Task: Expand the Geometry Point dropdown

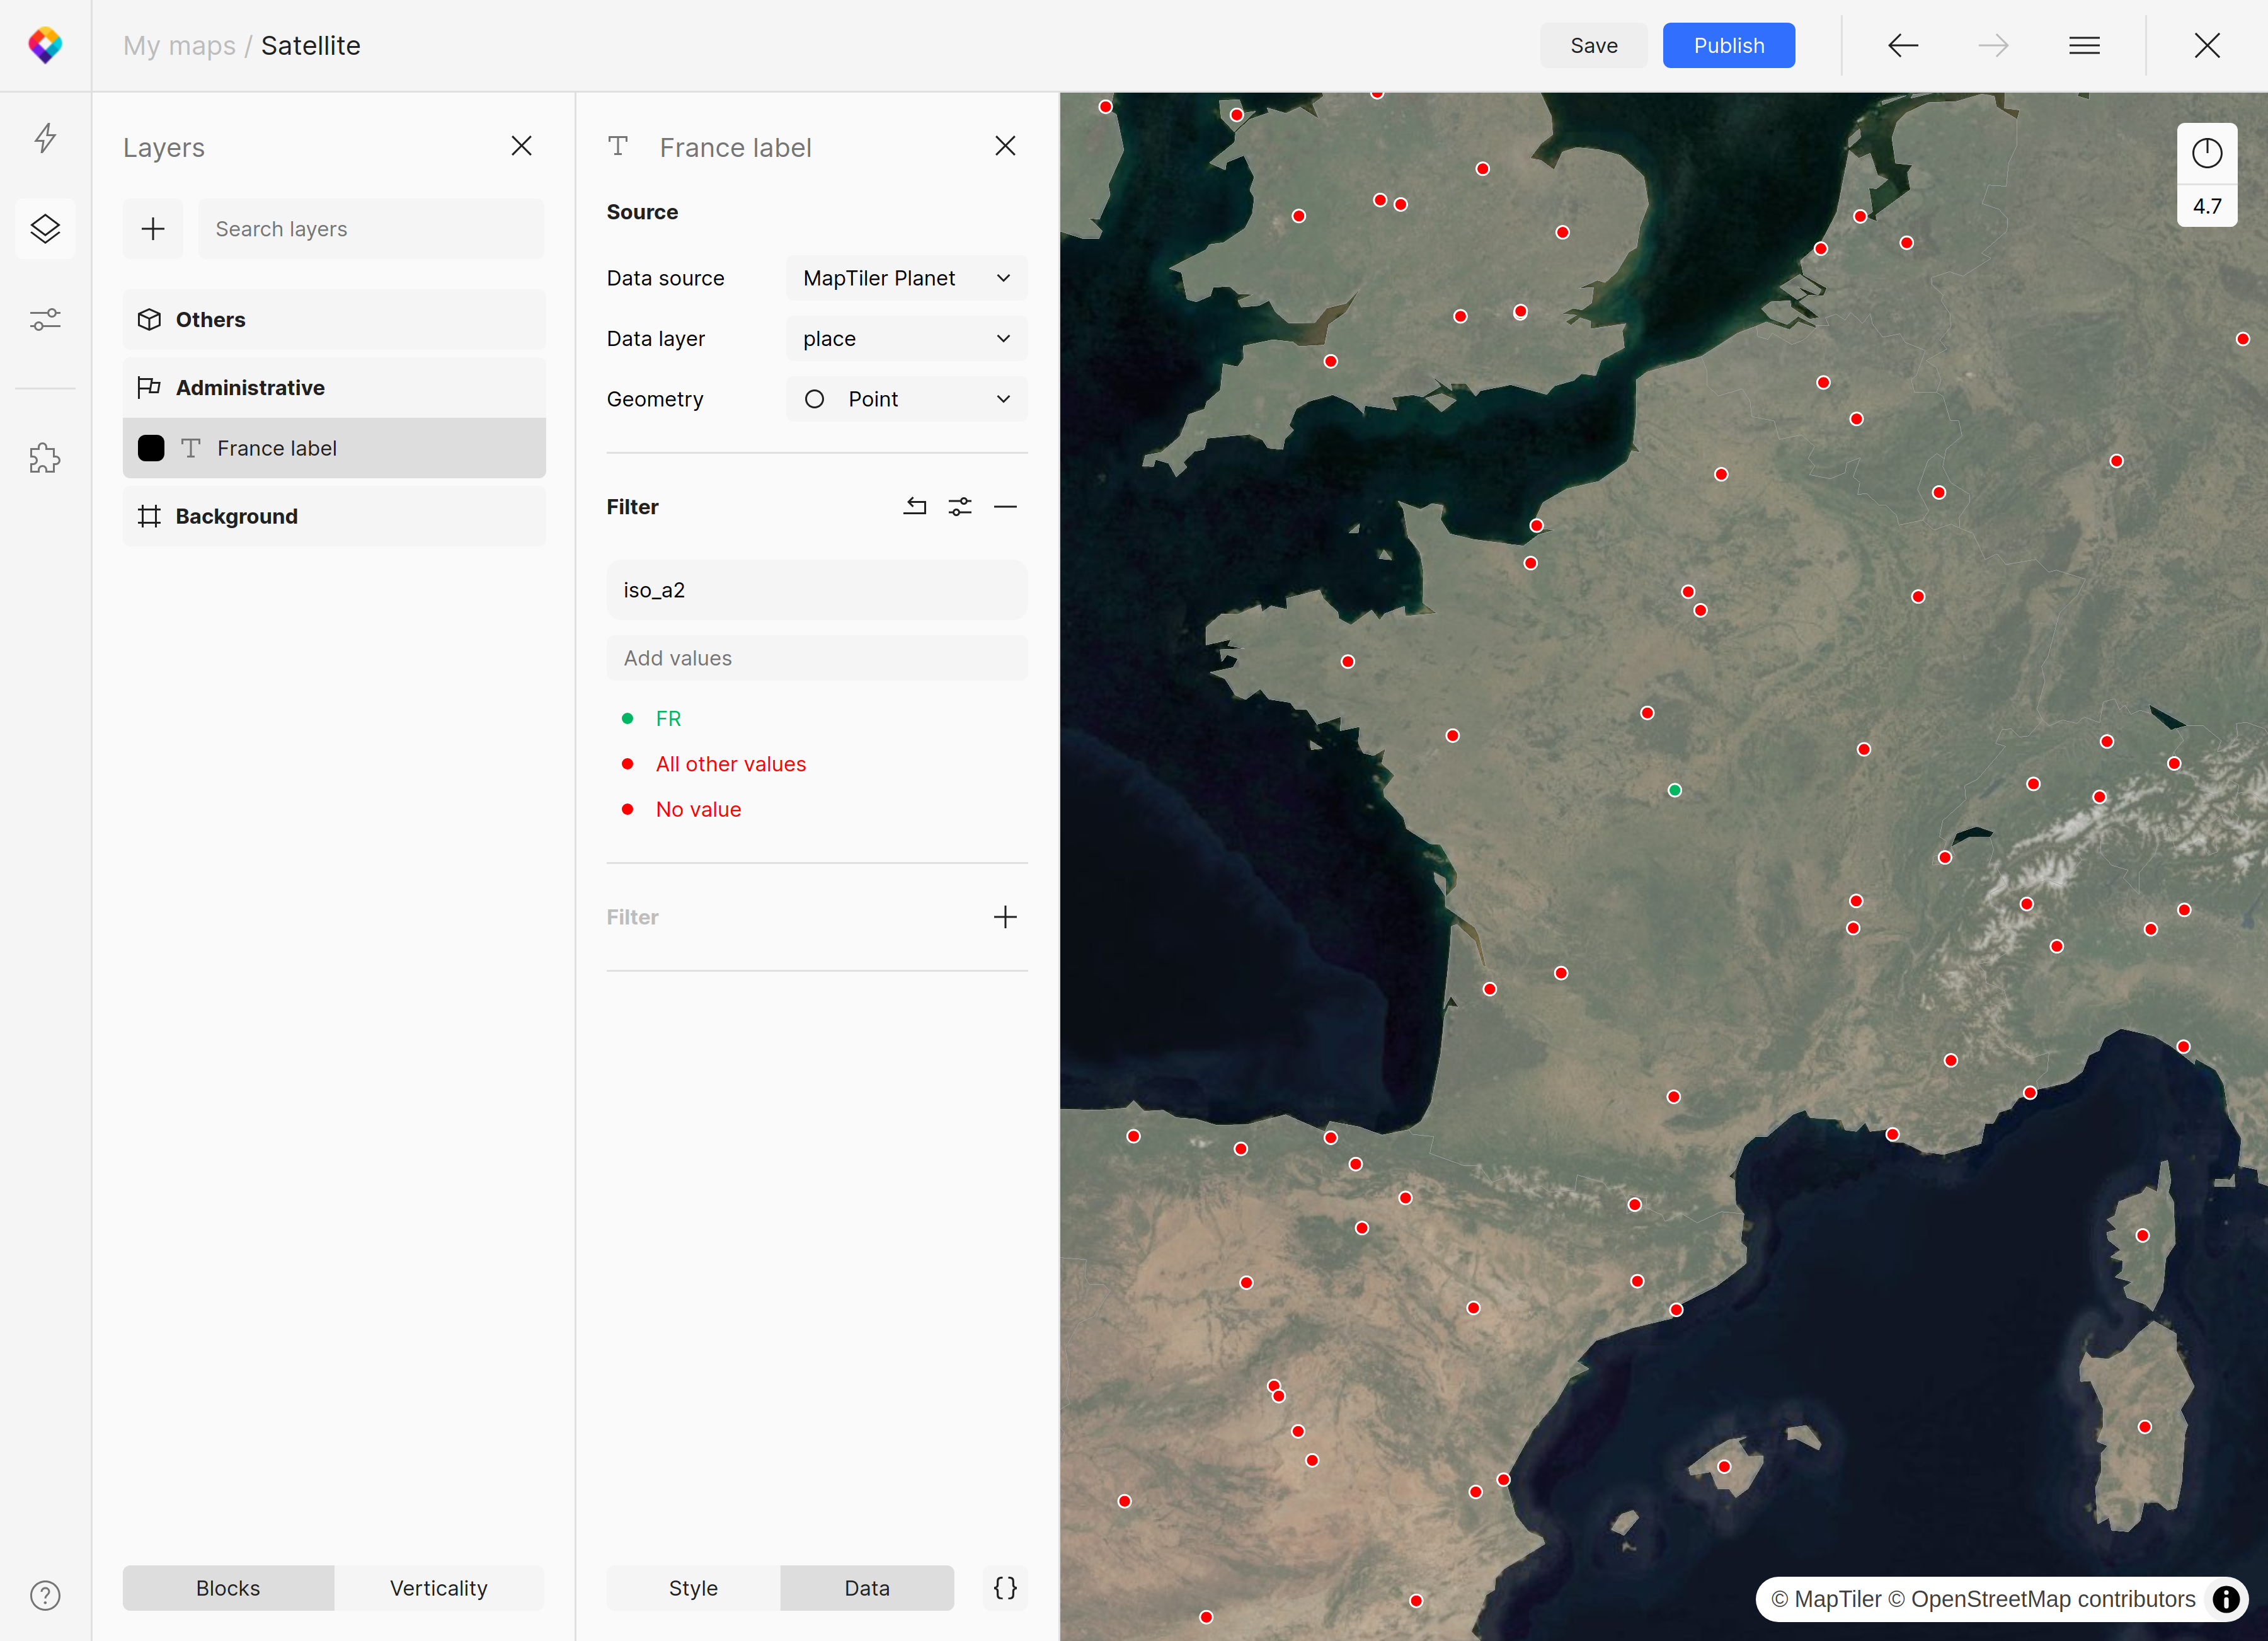Action: coord(906,399)
